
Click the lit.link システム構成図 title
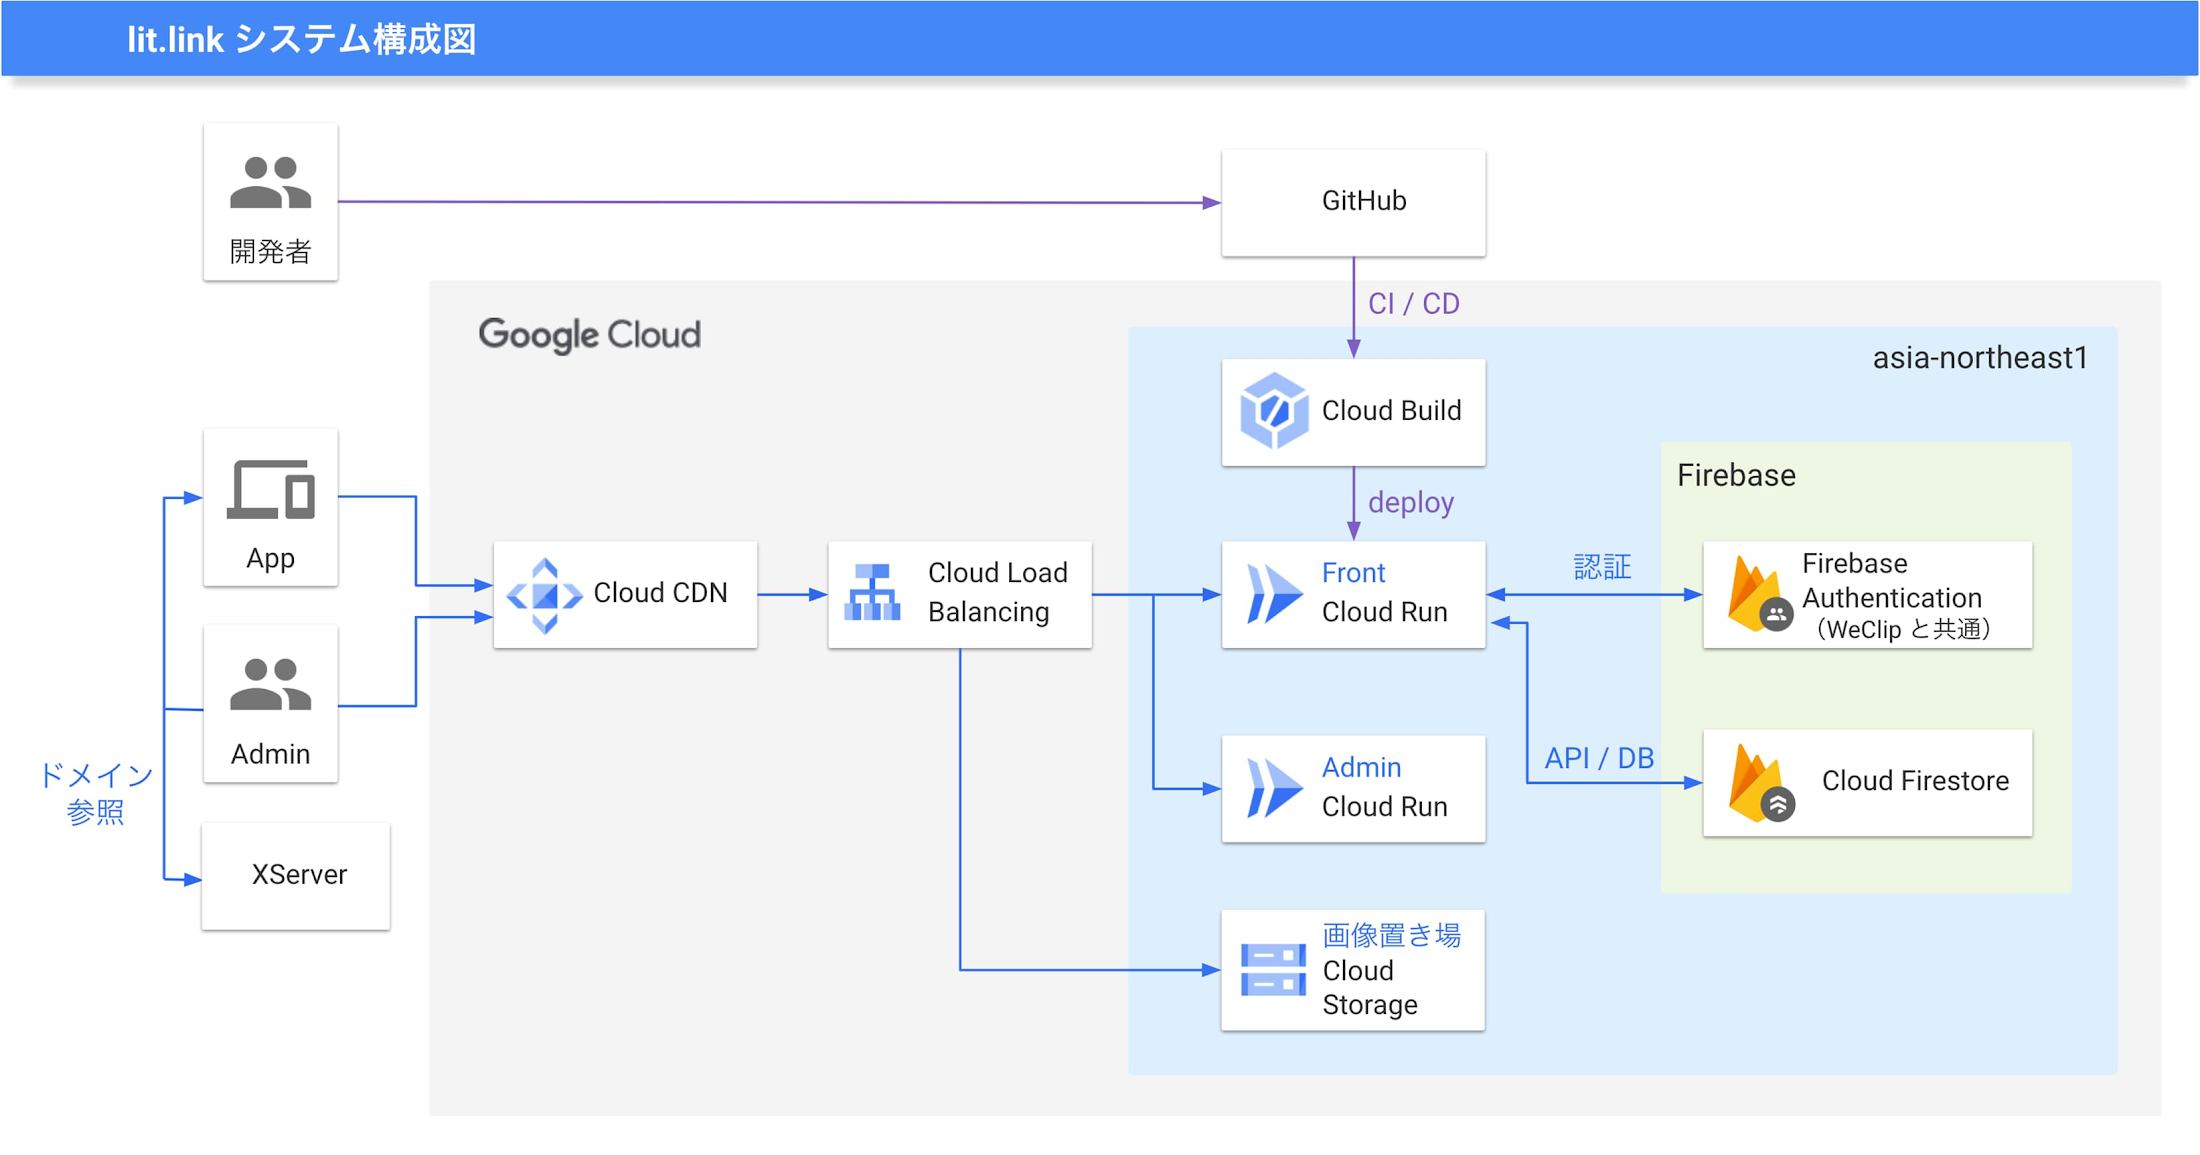302,39
